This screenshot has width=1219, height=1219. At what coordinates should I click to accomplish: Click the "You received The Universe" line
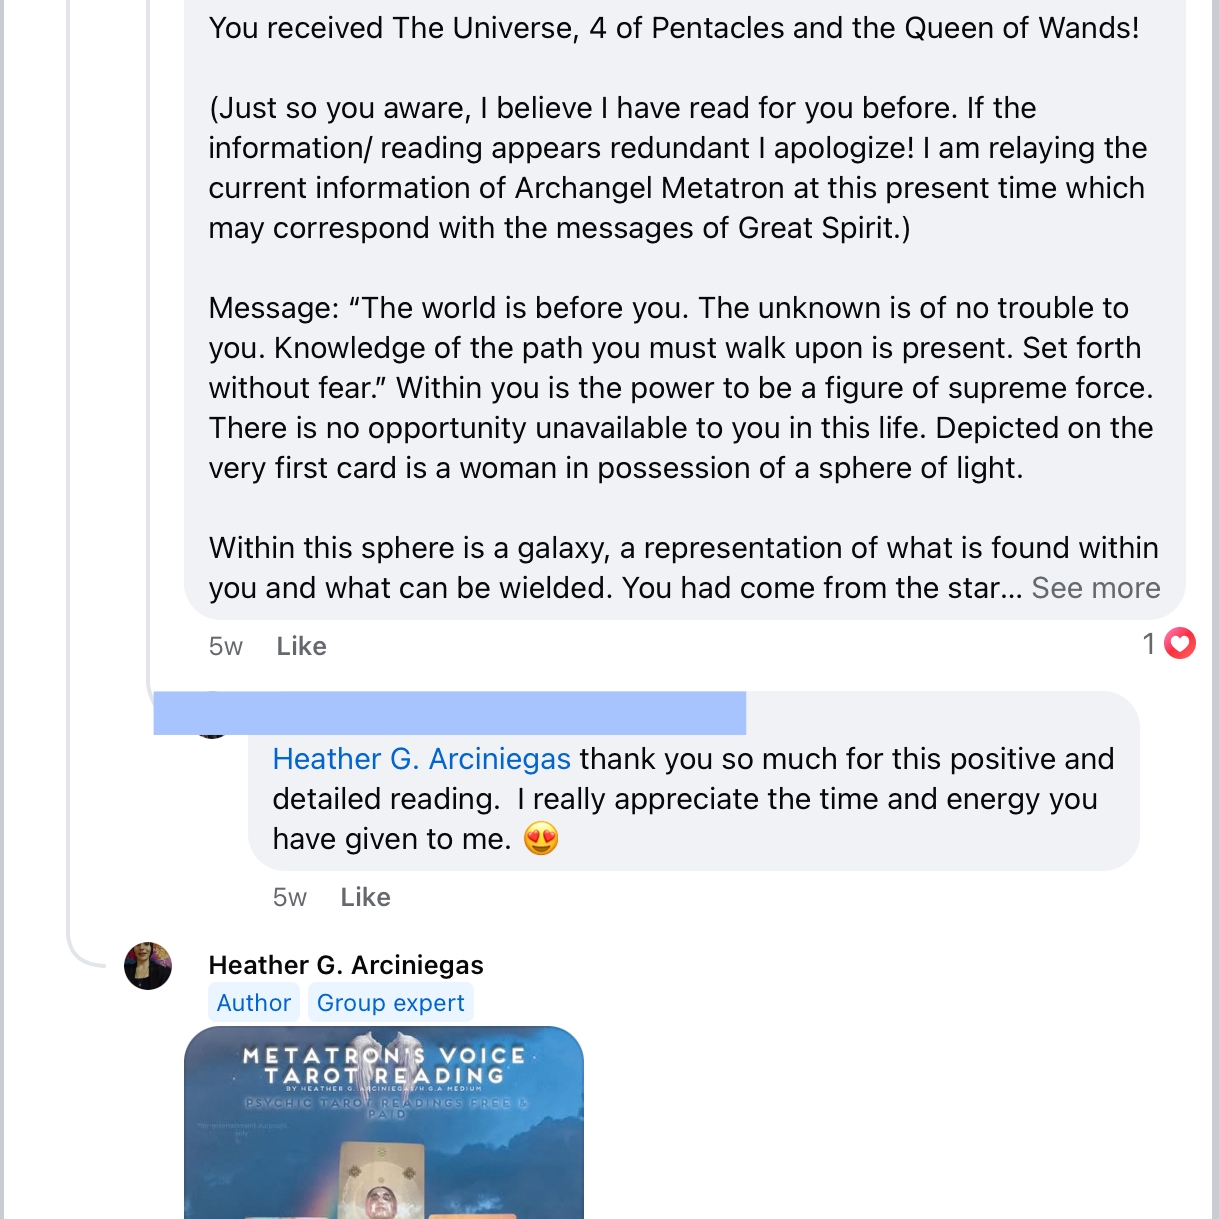(x=673, y=28)
